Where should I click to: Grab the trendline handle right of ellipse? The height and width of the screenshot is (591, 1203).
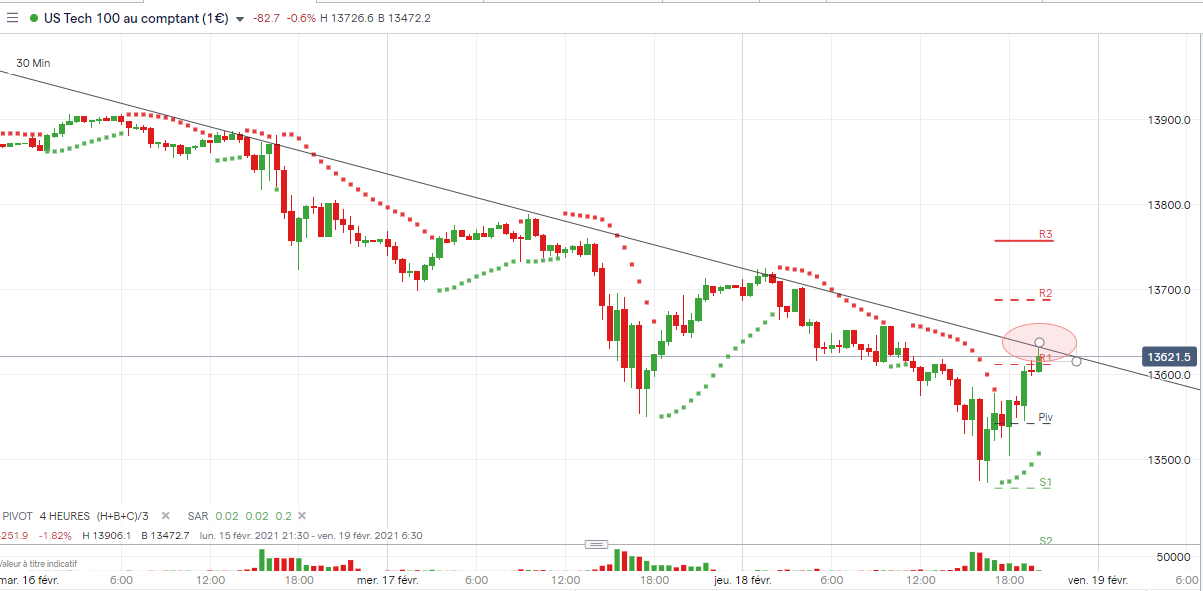click(1076, 361)
